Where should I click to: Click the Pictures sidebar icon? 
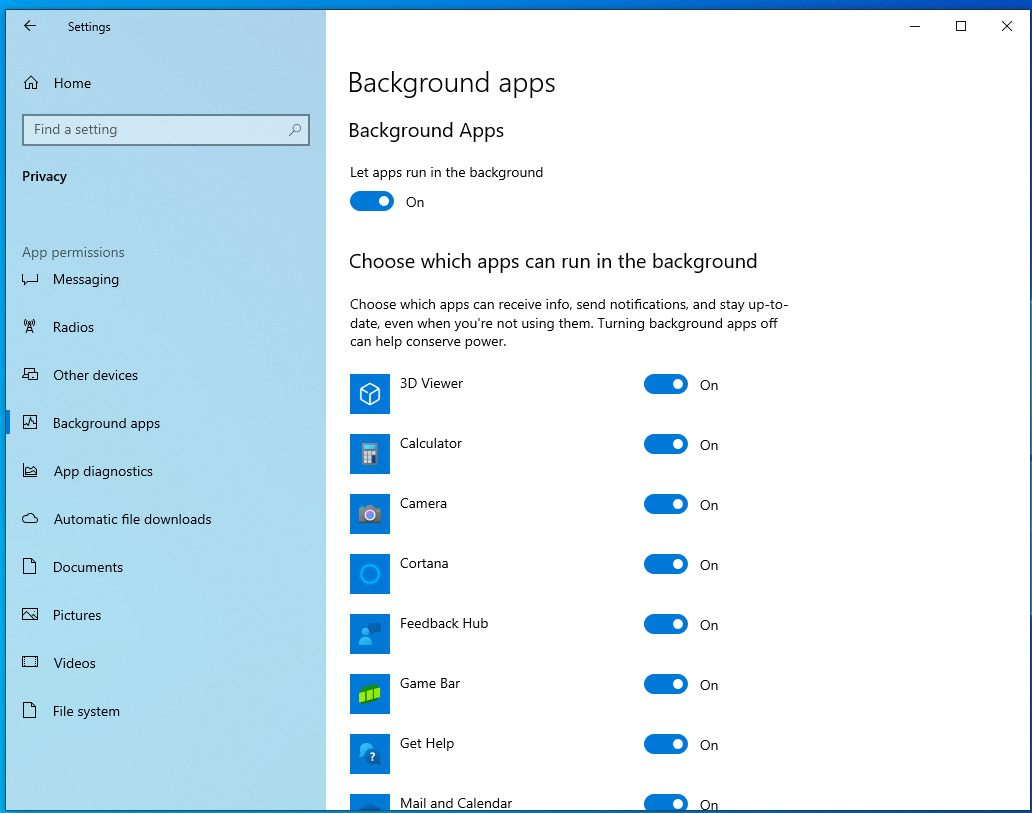(x=30, y=614)
